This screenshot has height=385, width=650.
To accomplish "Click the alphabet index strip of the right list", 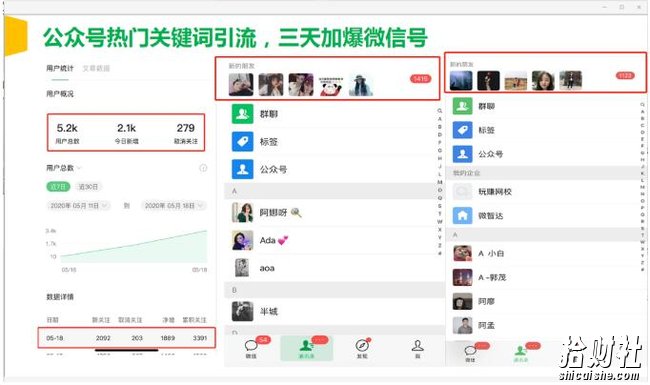I will [643, 186].
